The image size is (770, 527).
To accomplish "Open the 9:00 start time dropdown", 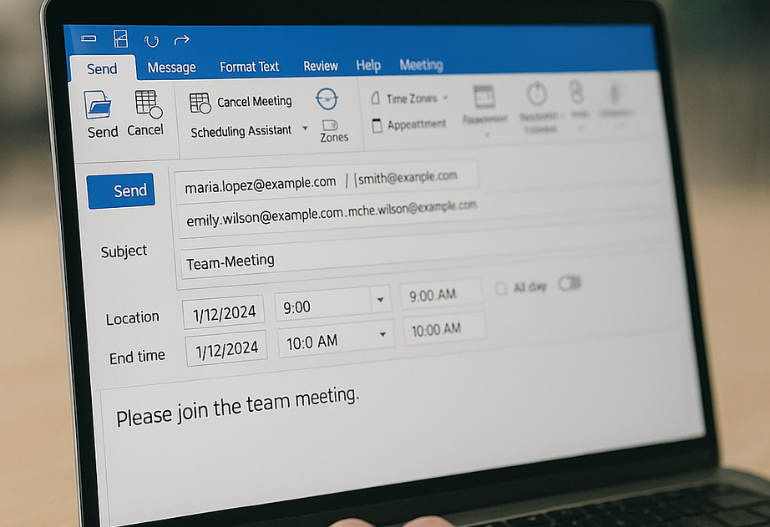I will 379,299.
